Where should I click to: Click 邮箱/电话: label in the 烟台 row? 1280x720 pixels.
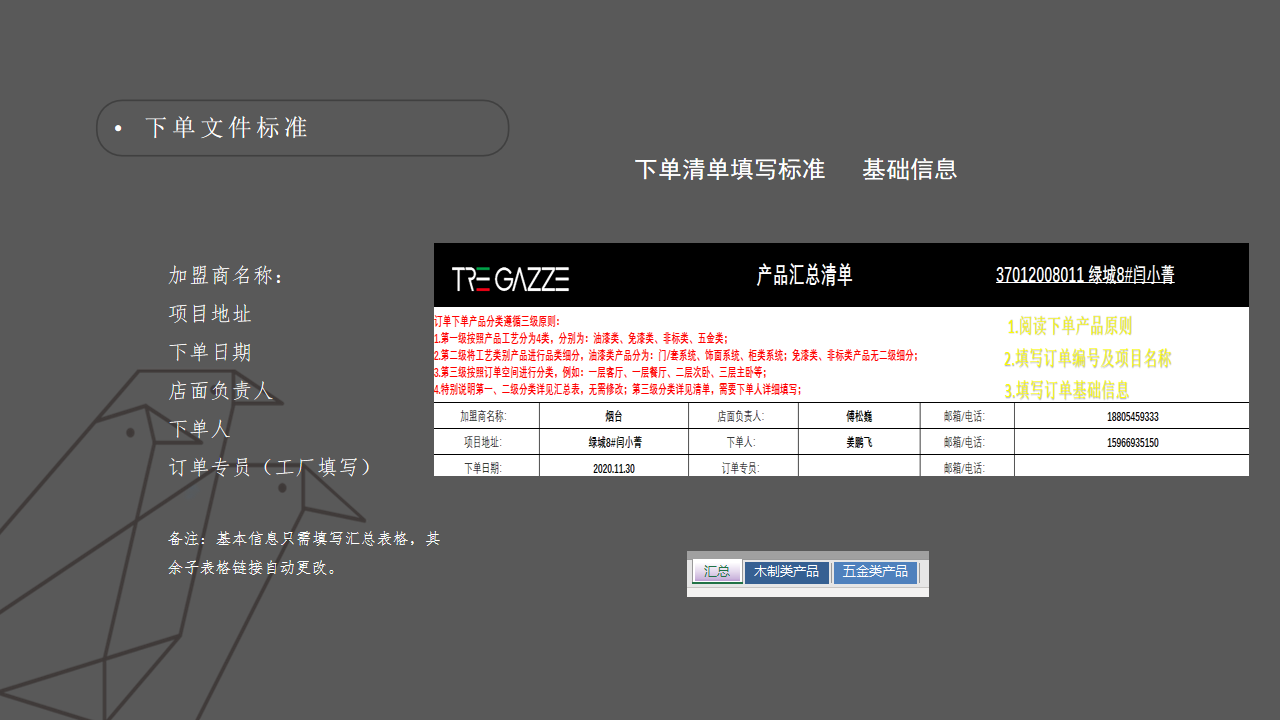[967, 416]
